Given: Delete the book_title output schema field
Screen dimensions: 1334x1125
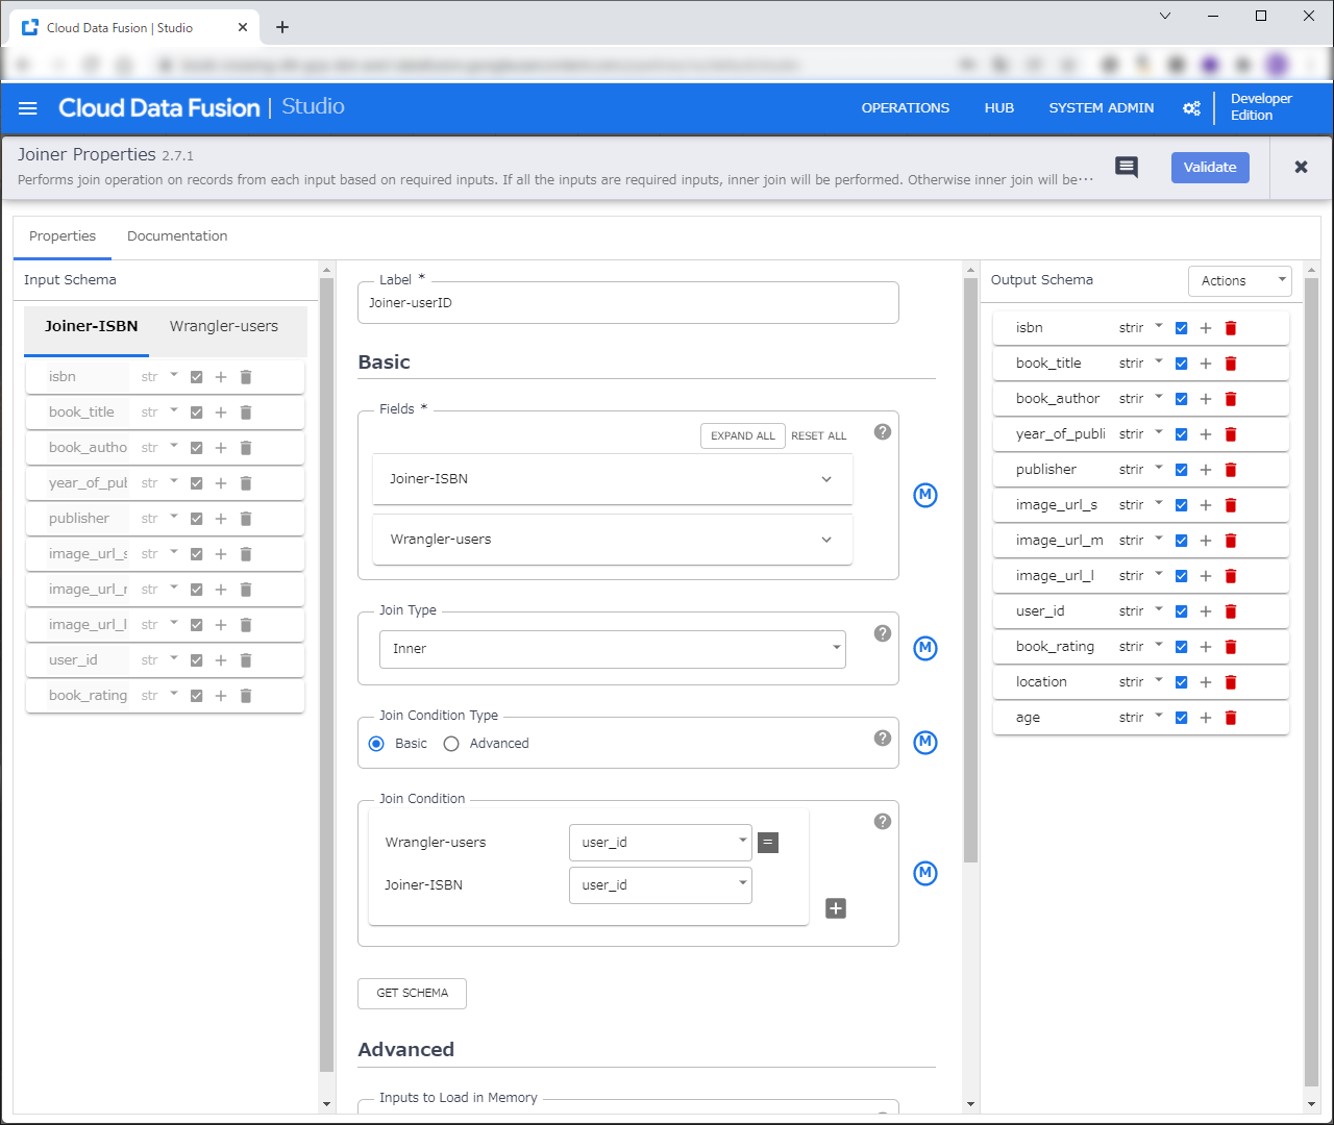Looking at the screenshot, I should pos(1231,363).
